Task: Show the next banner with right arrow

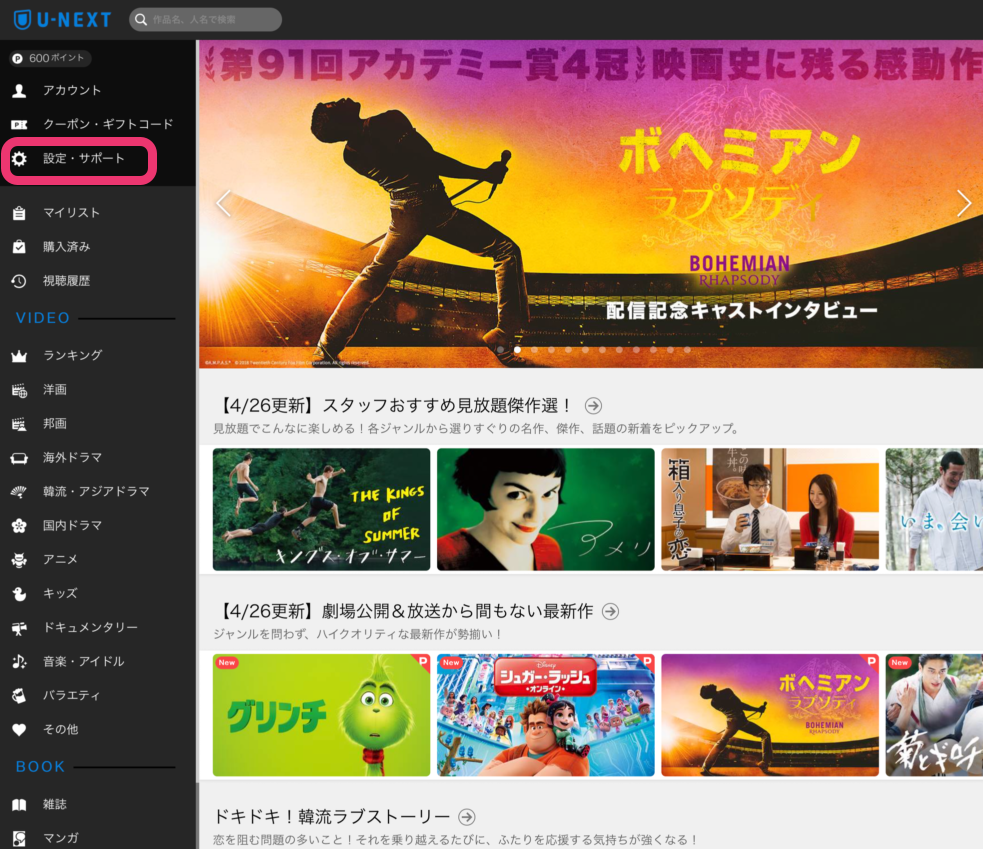Action: (963, 203)
